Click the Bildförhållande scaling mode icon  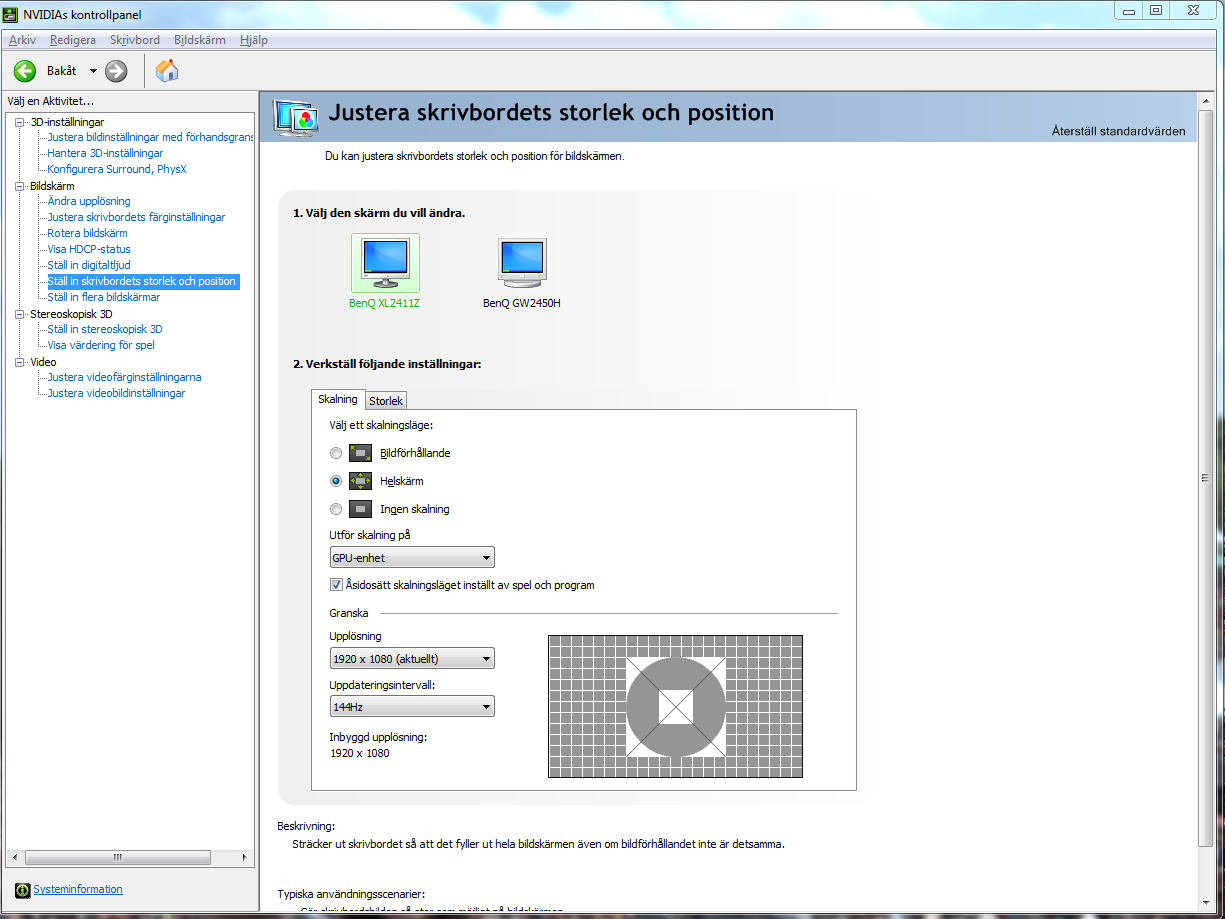(360, 453)
